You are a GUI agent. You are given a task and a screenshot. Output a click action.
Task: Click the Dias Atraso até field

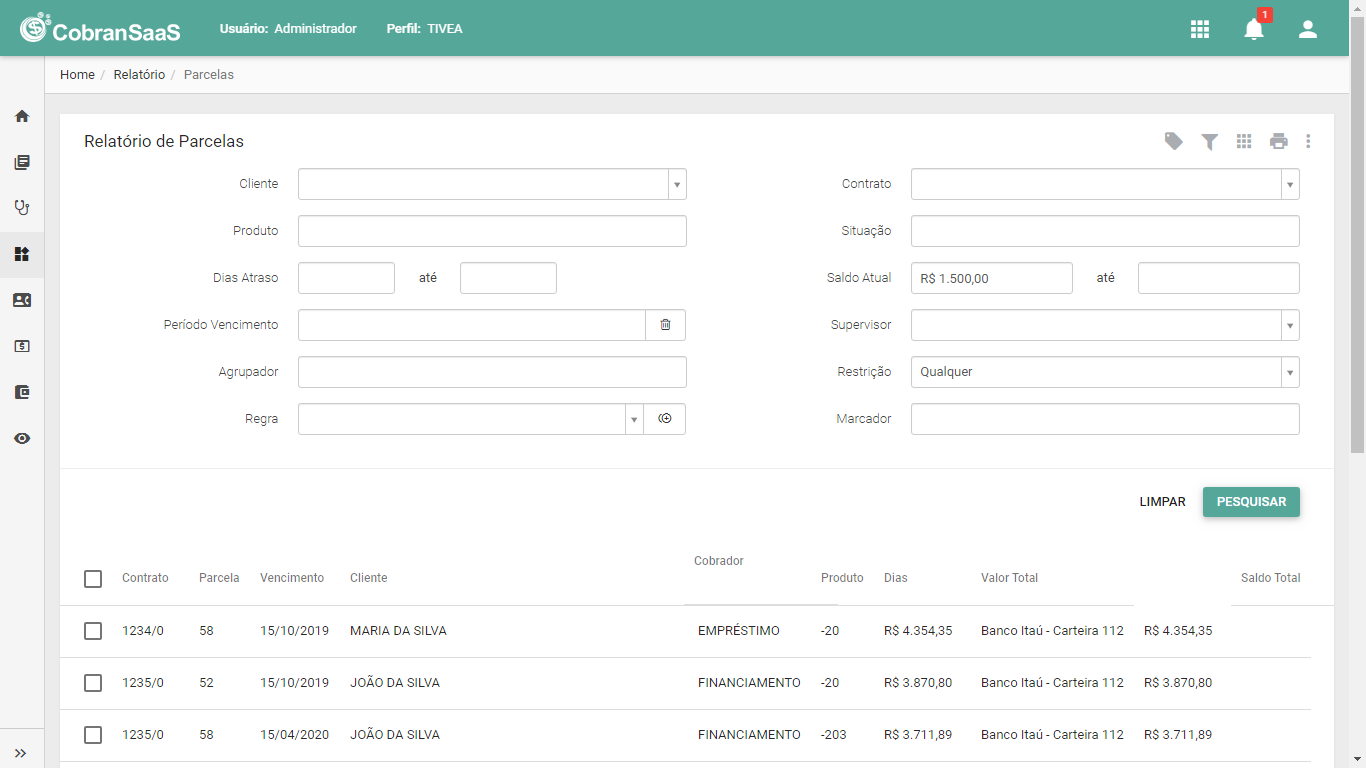click(x=508, y=278)
